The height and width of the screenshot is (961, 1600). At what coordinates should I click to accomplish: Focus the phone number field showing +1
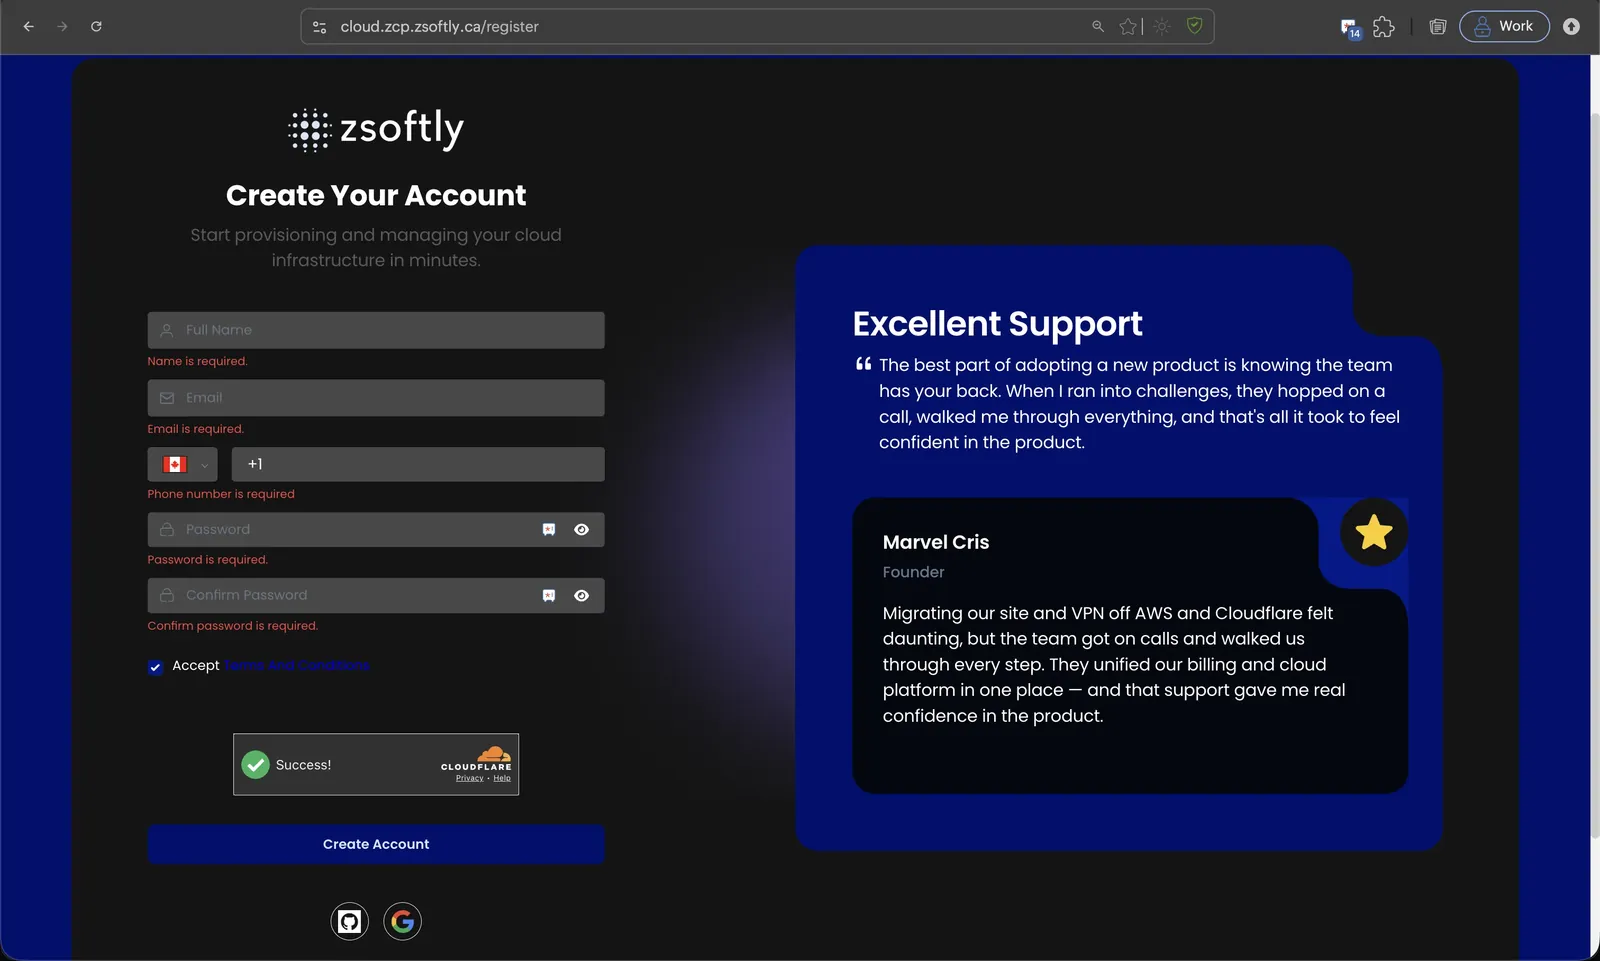pos(418,464)
